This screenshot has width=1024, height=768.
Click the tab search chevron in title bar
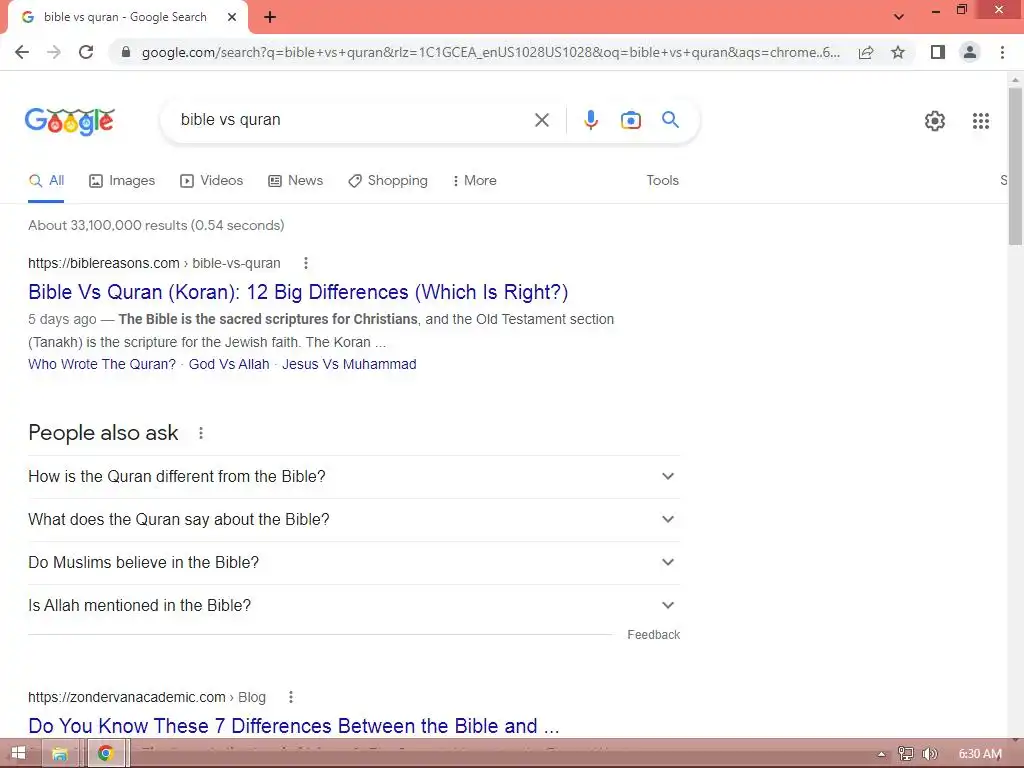(899, 17)
